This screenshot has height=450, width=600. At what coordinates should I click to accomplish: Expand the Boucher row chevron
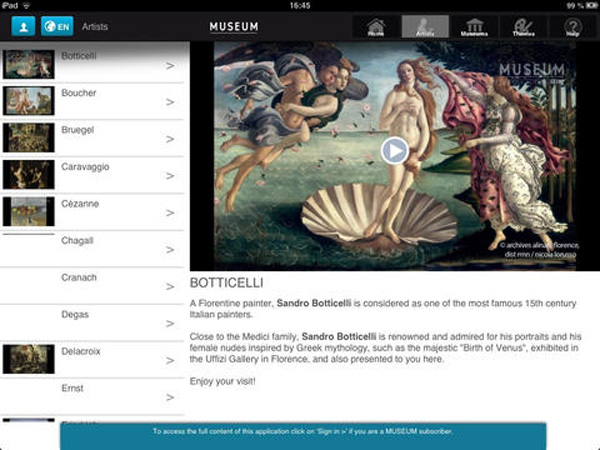170,102
